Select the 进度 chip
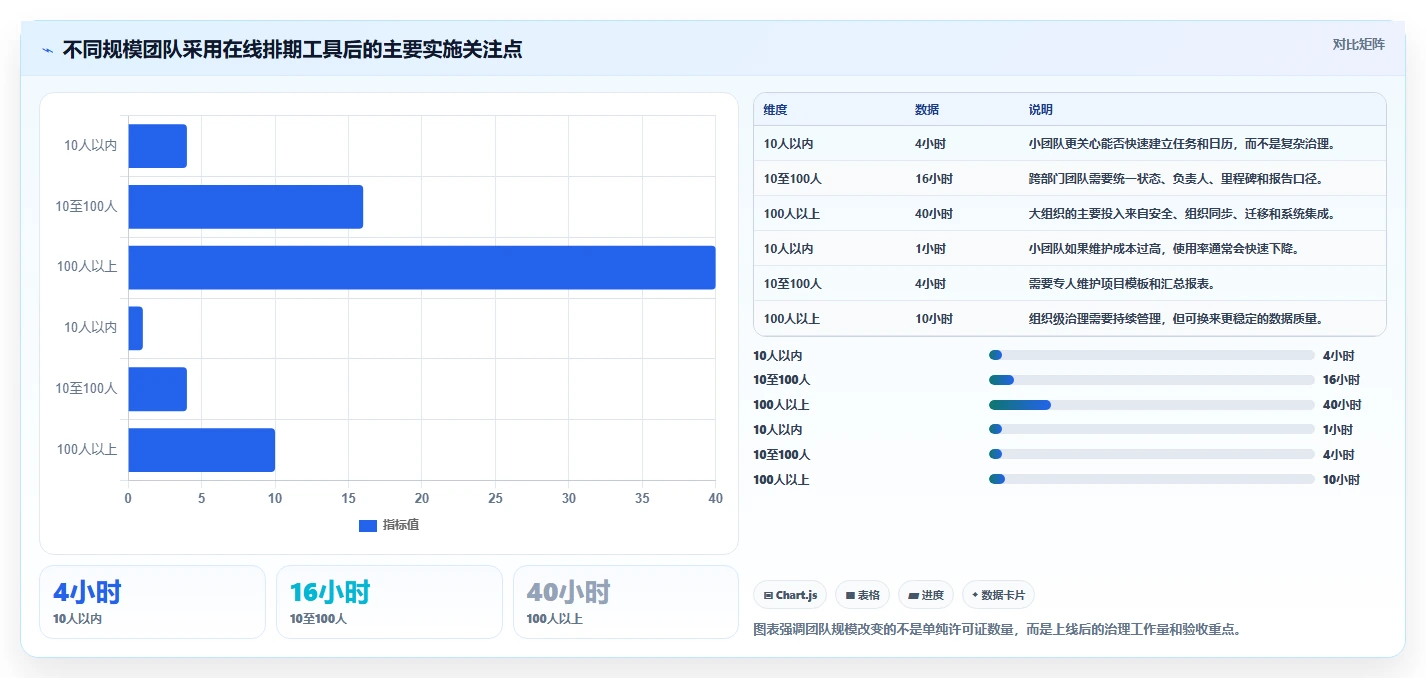Image resolution: width=1426 pixels, height=678 pixels. click(x=926, y=595)
